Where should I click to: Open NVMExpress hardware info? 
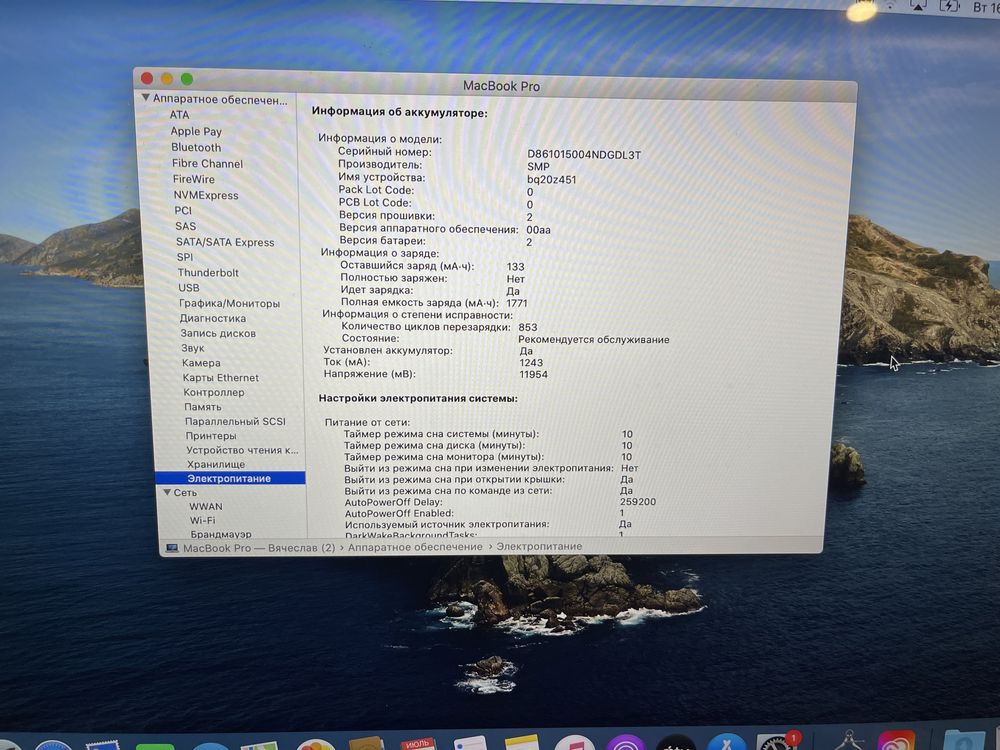[205, 195]
